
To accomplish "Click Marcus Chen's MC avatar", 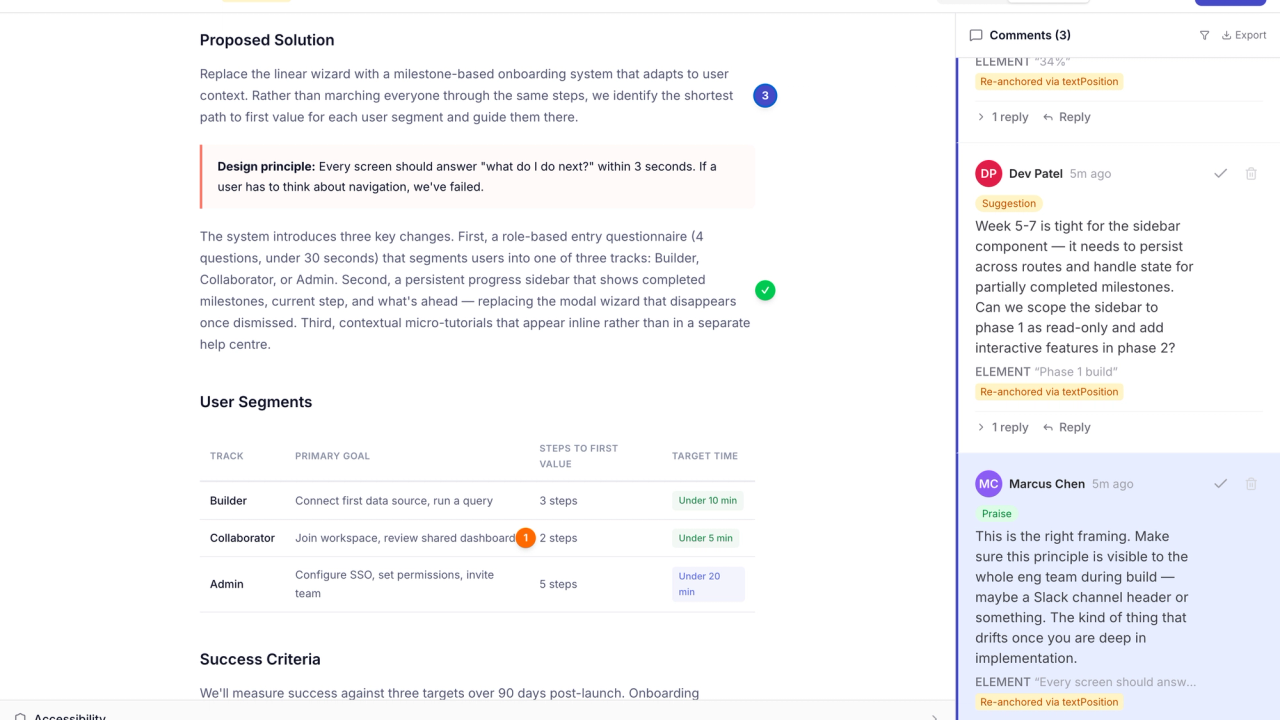I will tap(988, 483).
